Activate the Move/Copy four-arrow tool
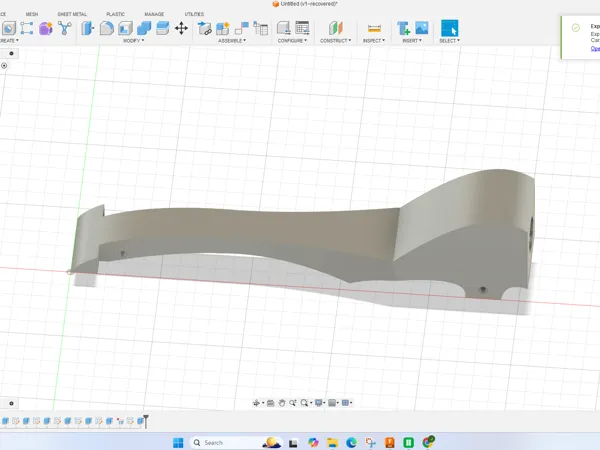This screenshot has height=450, width=600. click(x=181, y=28)
